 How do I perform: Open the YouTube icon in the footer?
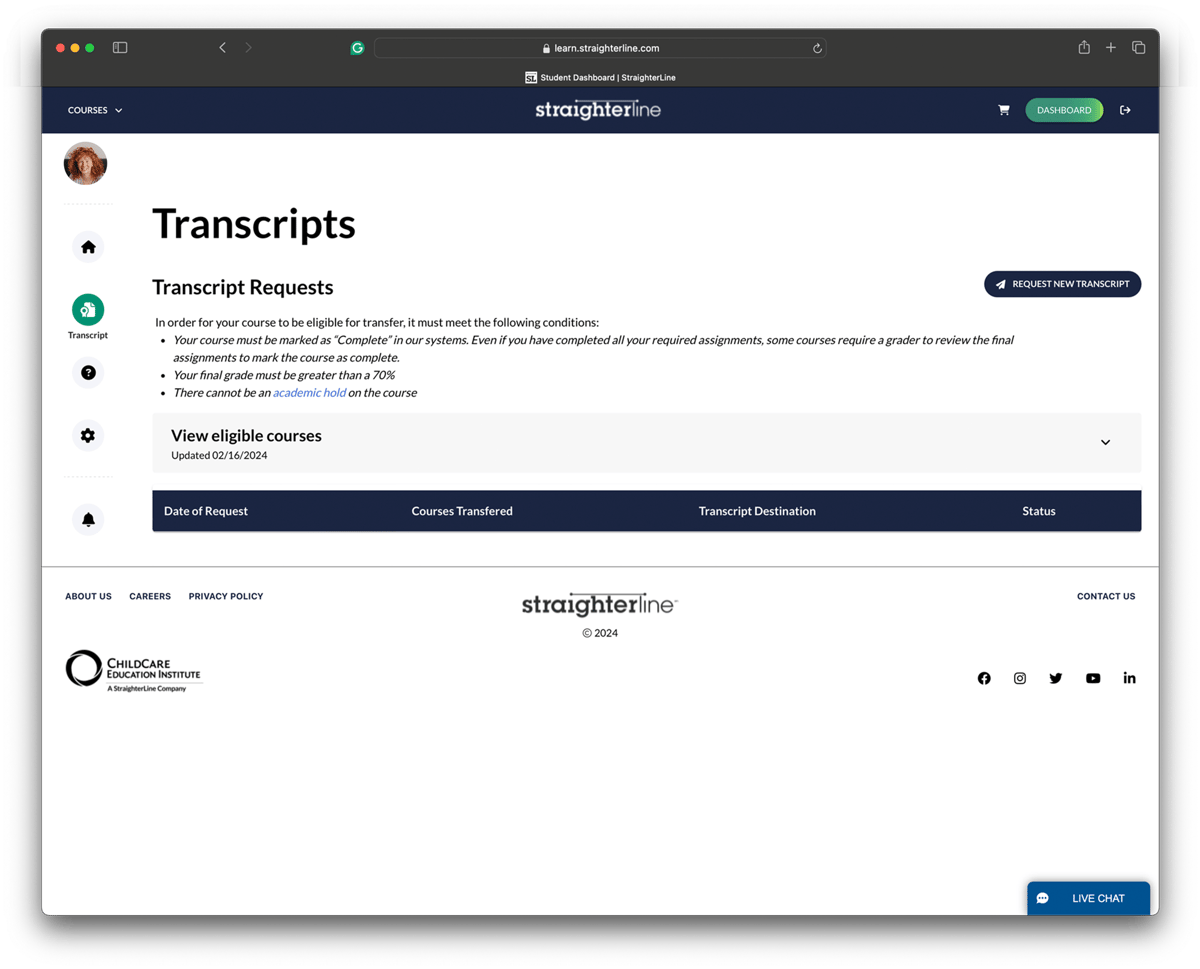pyautogui.click(x=1093, y=678)
